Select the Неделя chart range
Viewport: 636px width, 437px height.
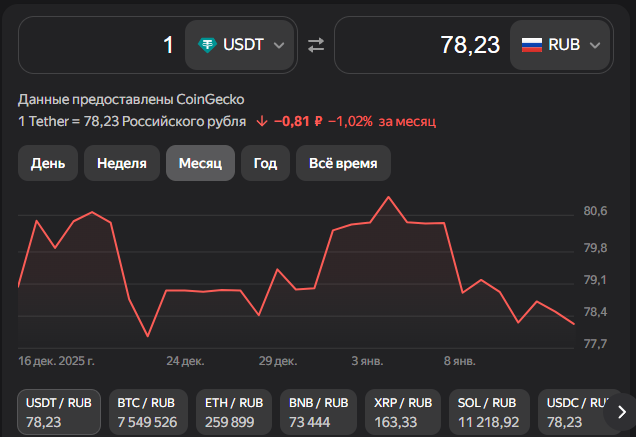pyautogui.click(x=122, y=163)
